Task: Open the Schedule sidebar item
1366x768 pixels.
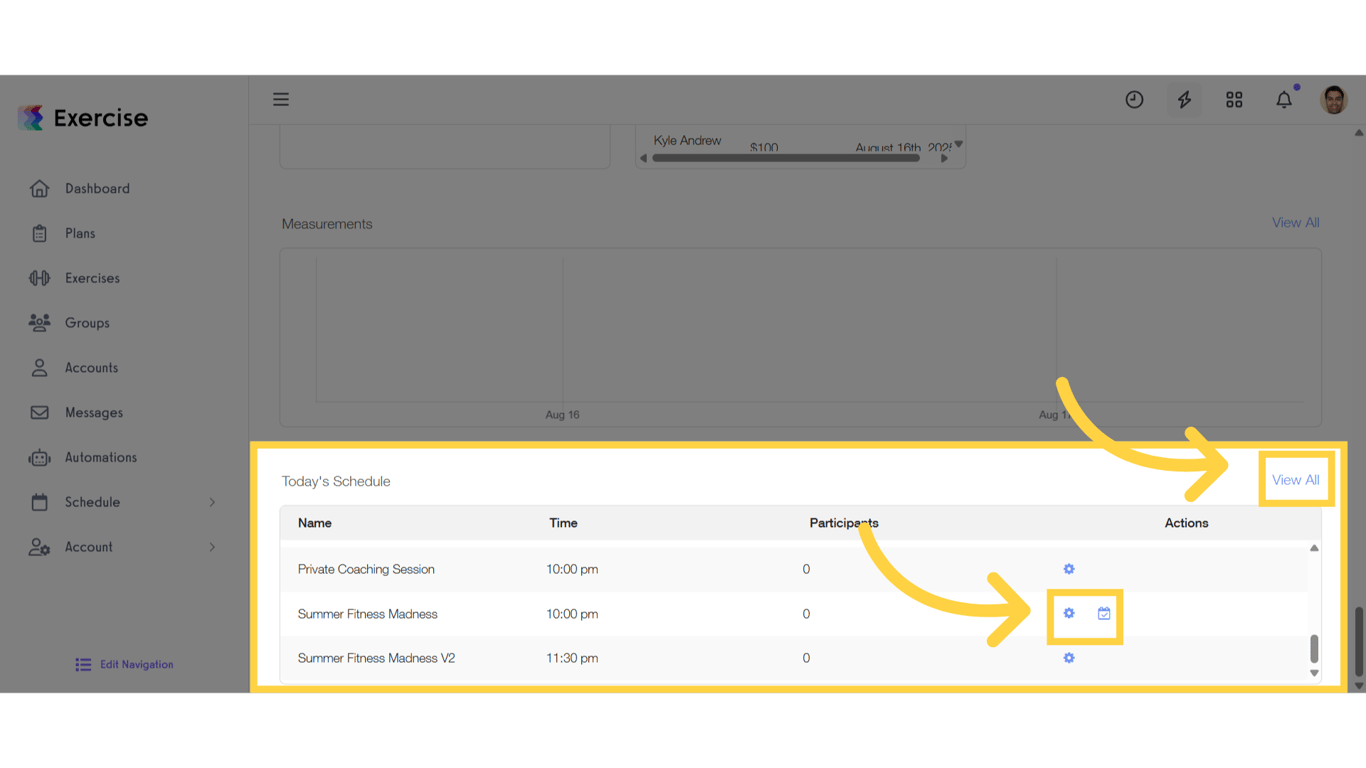Action: tap(92, 502)
